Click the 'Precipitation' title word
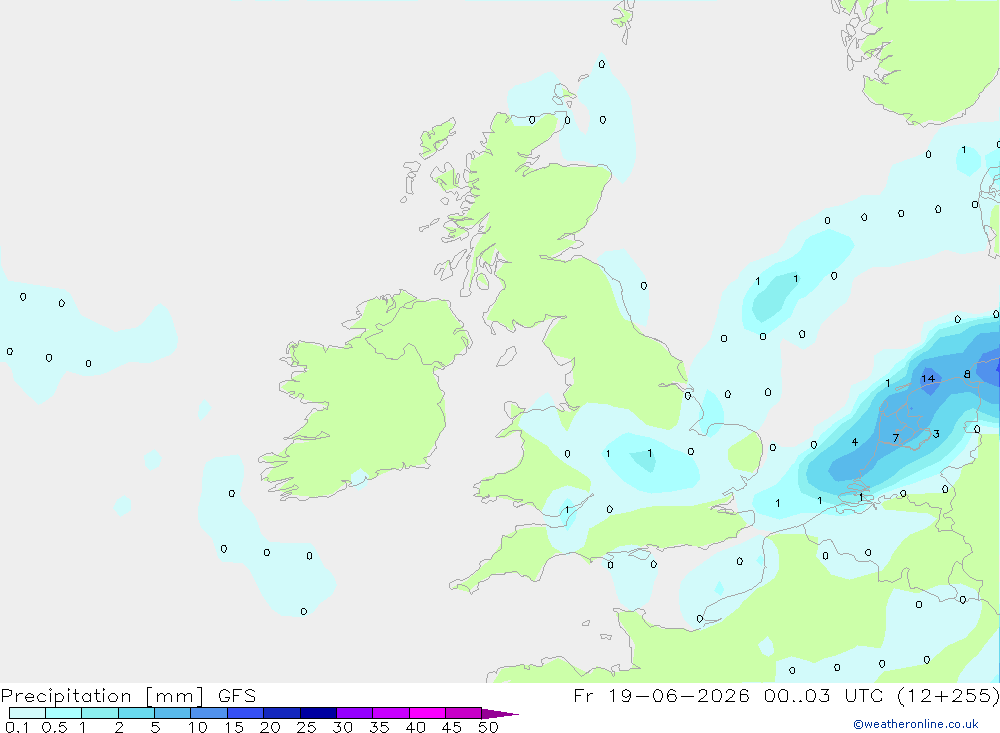 click(x=66, y=695)
